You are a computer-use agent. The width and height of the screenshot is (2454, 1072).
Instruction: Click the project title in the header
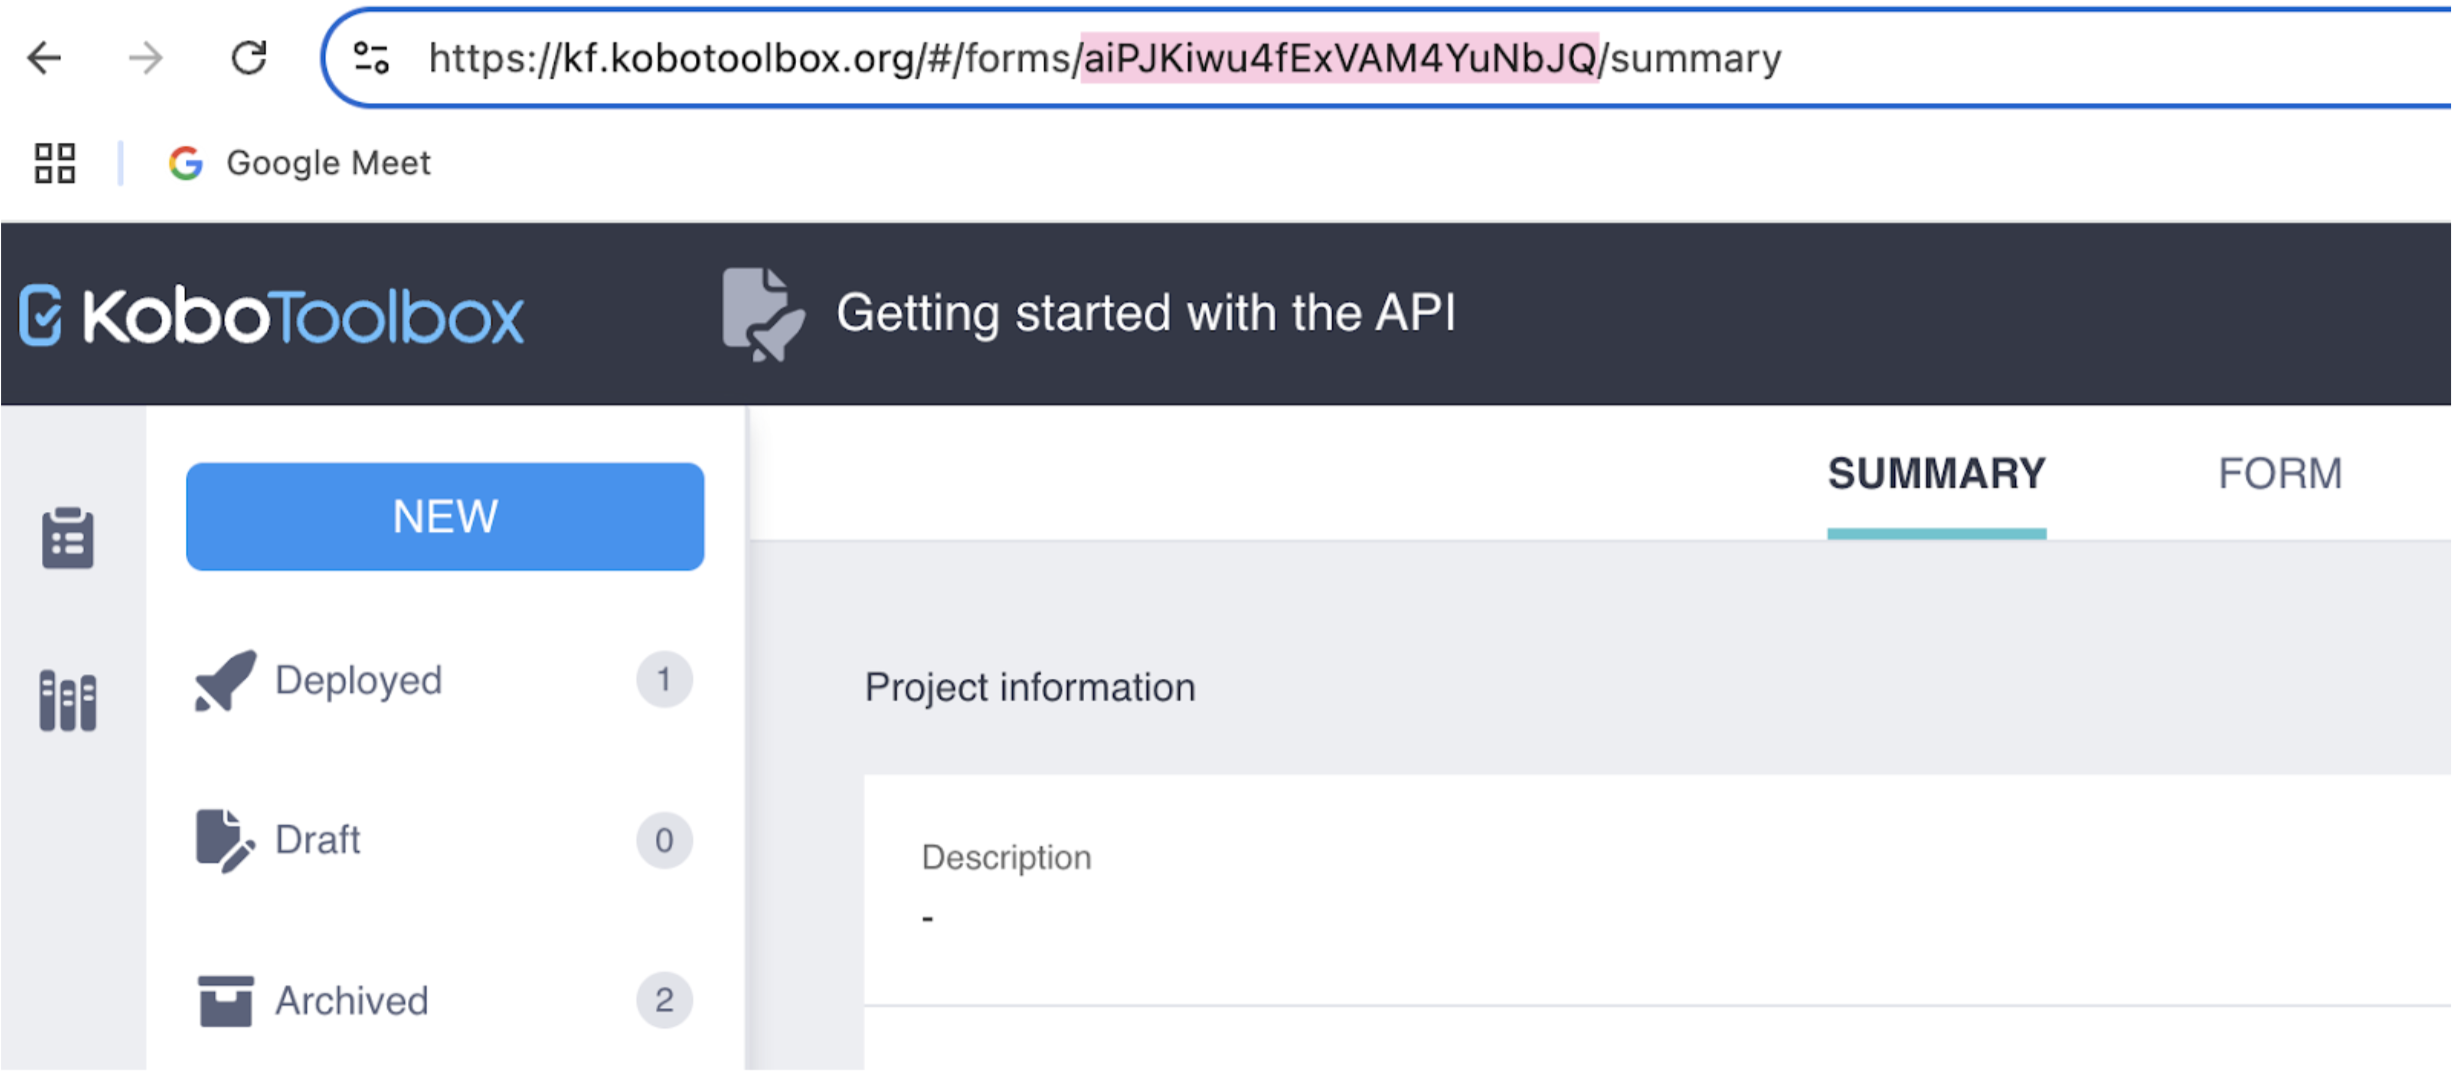click(1146, 314)
